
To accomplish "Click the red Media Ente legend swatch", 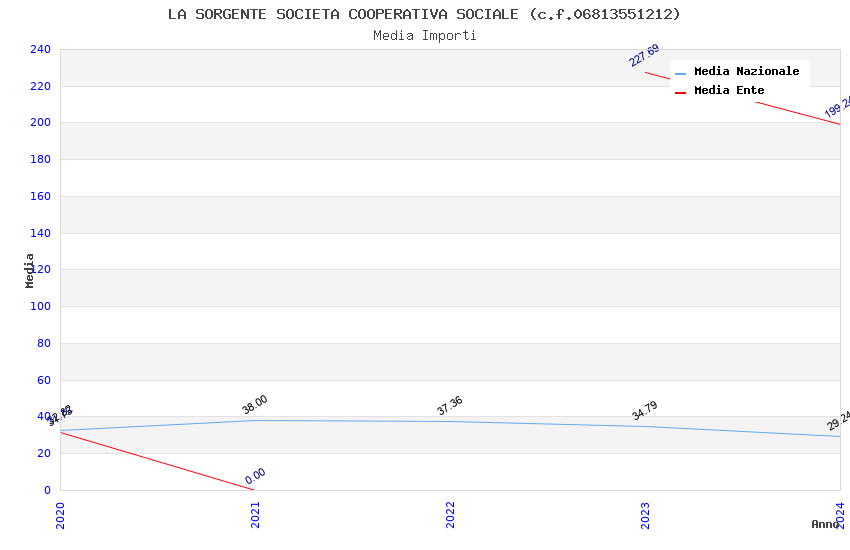I will tap(680, 93).
